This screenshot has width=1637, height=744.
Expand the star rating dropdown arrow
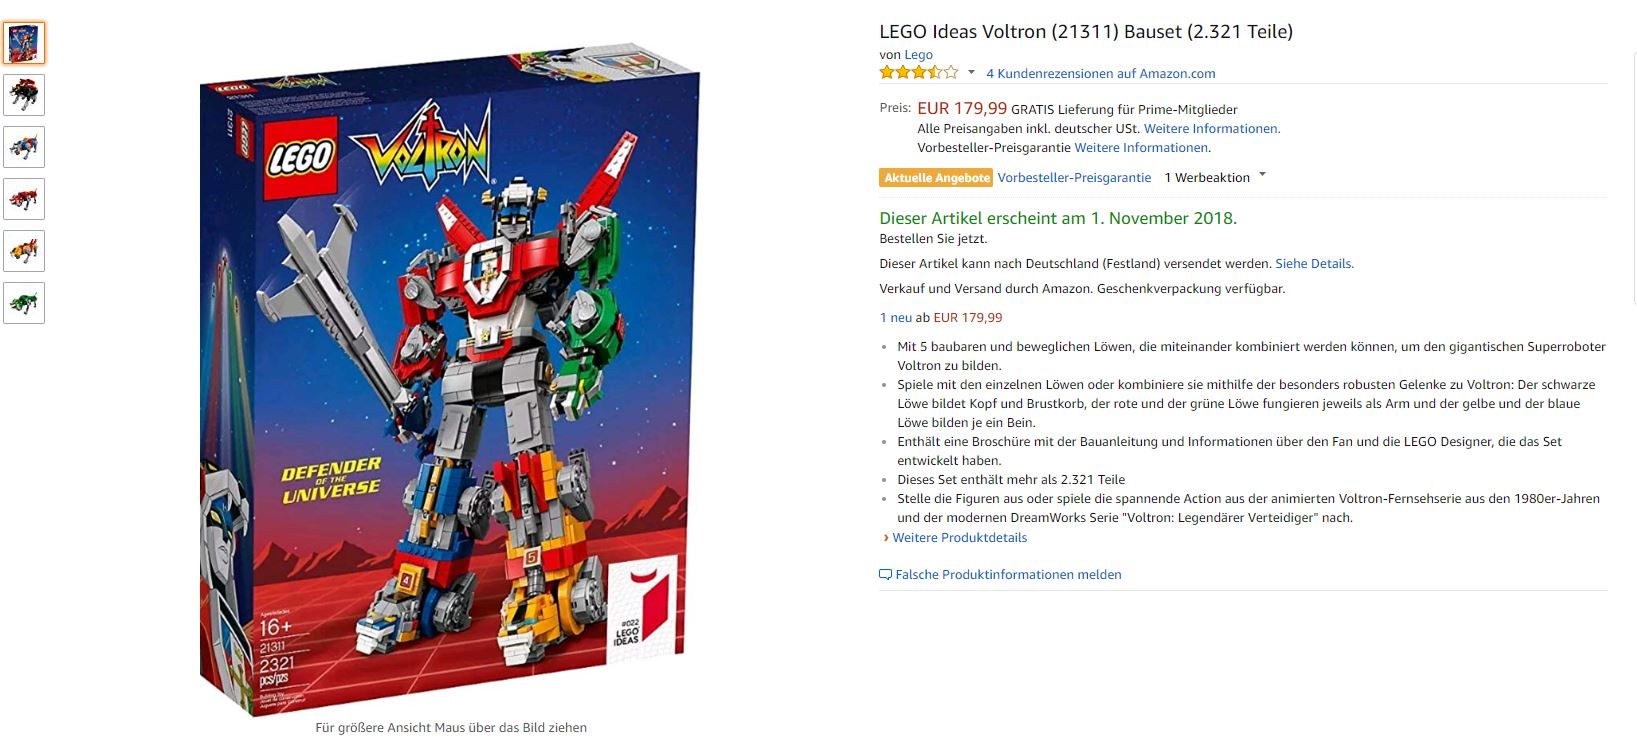[x=970, y=72]
